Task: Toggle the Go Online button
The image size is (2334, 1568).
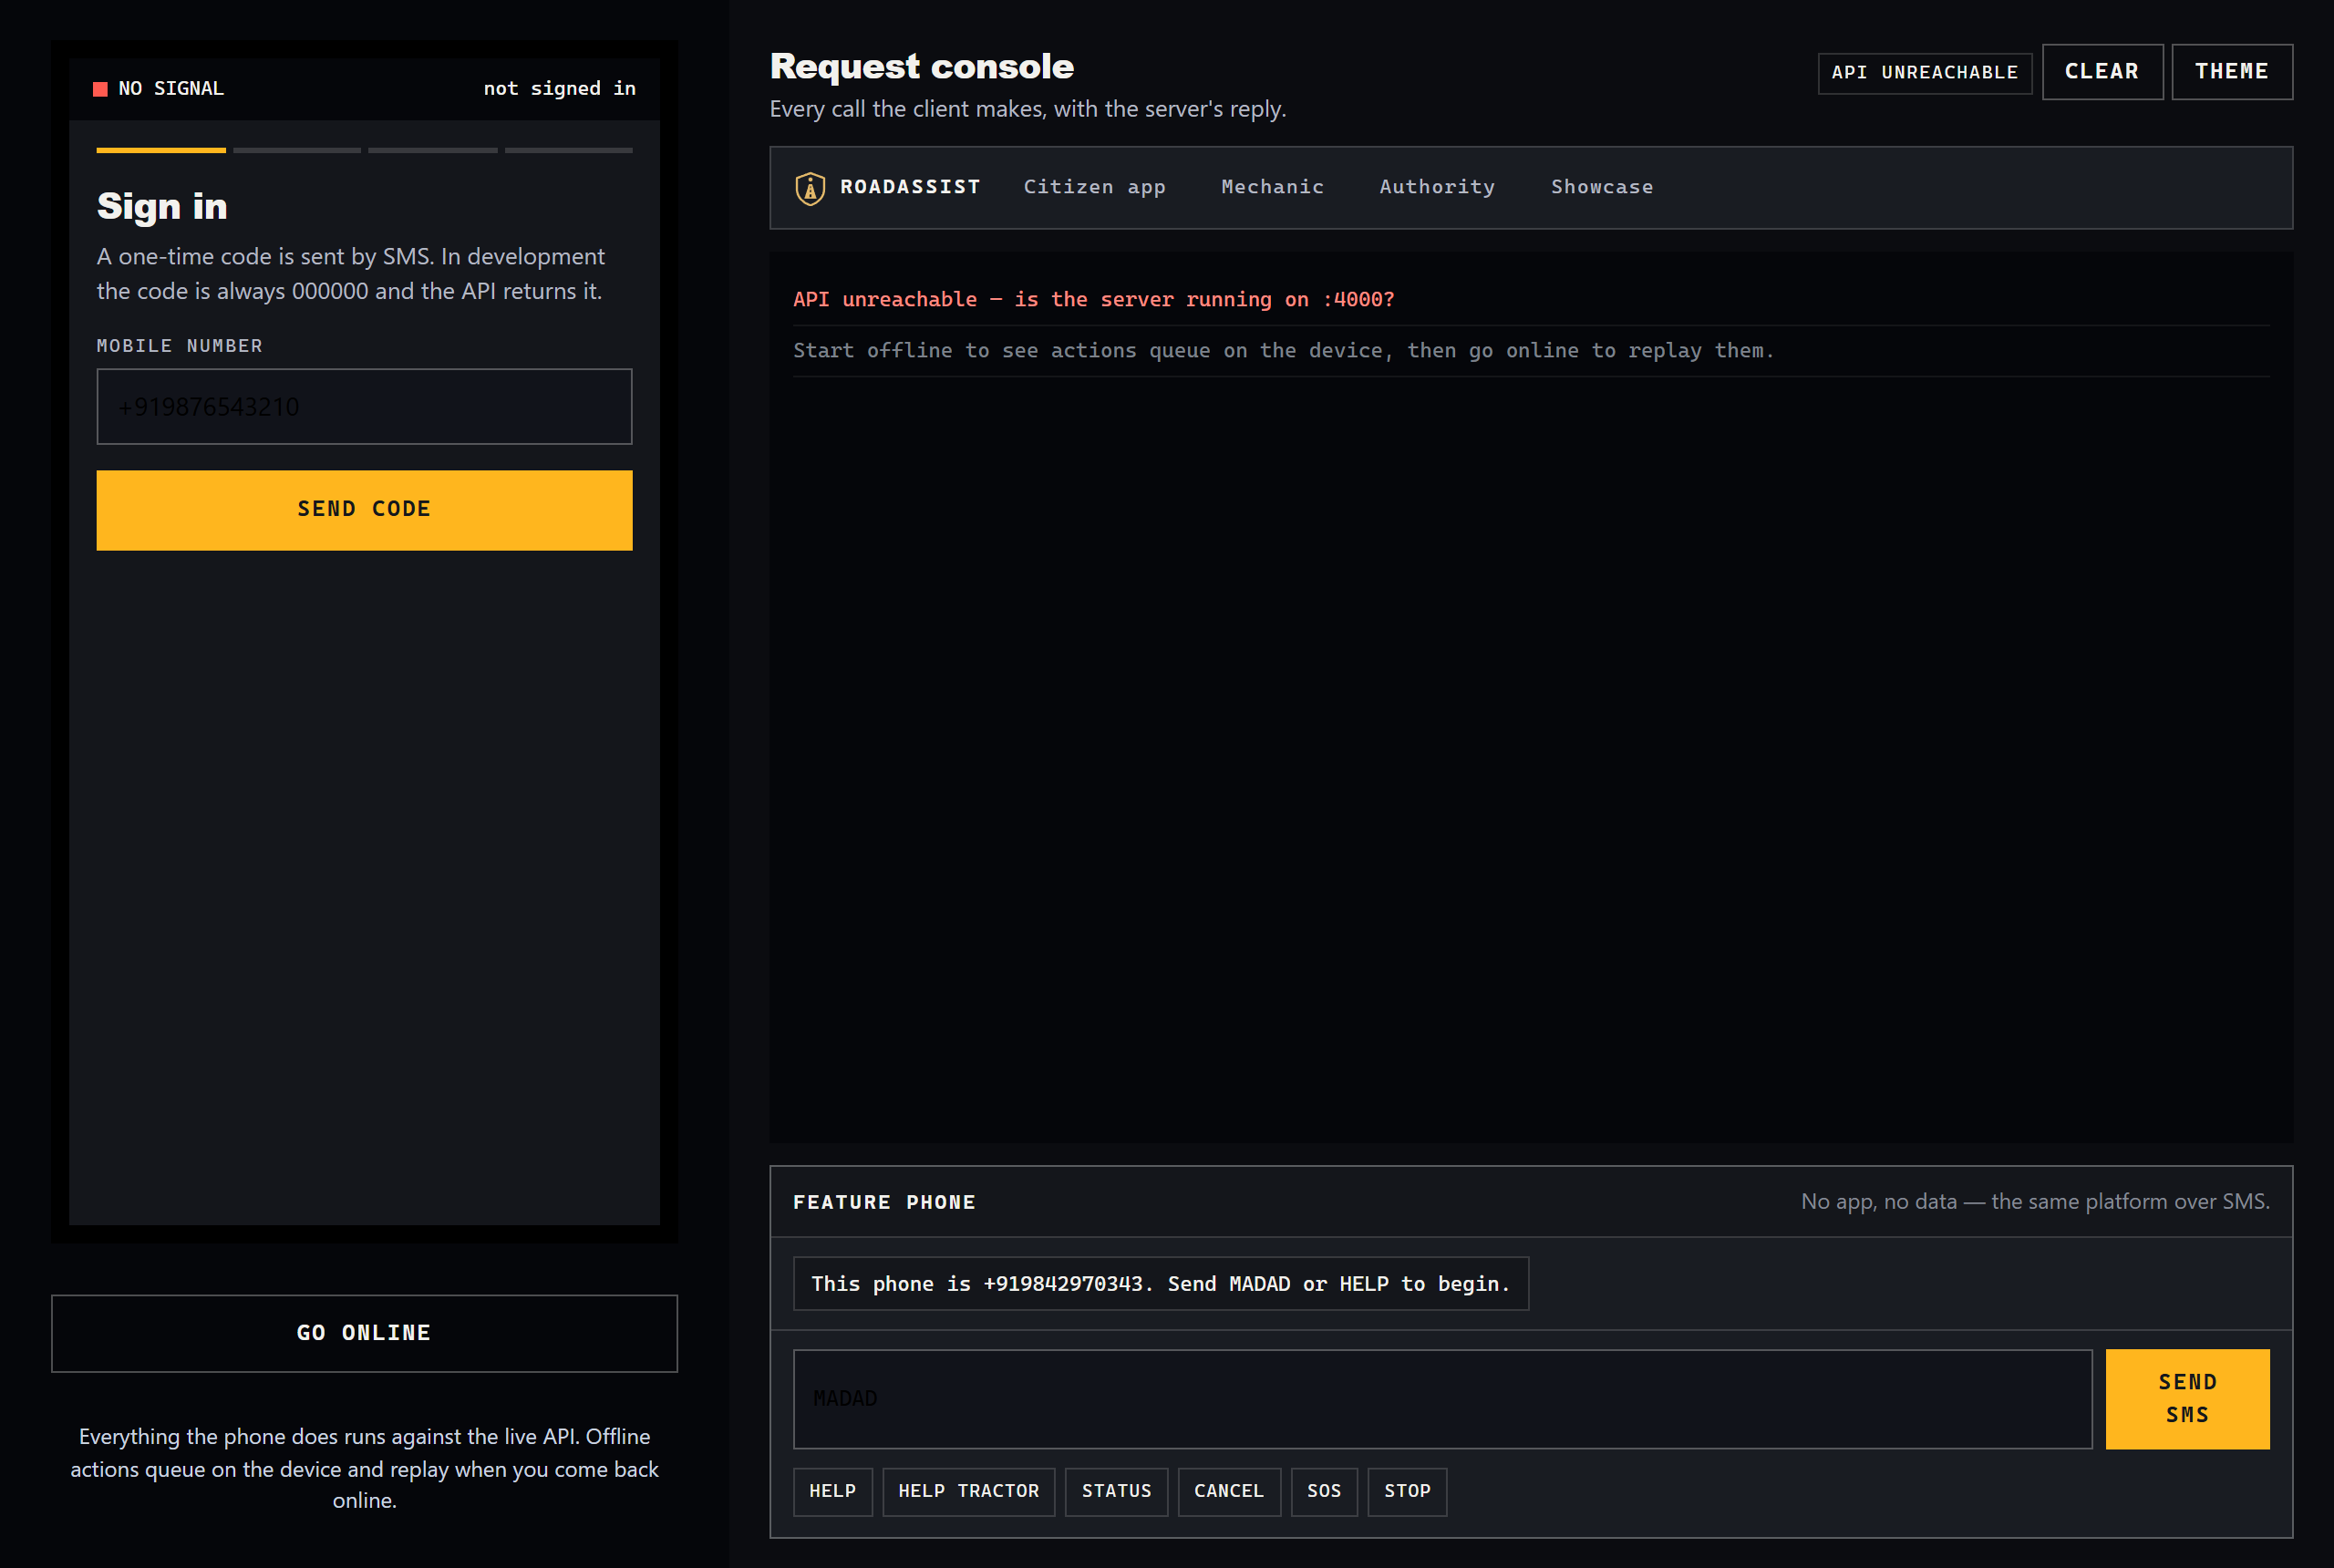Action: pyautogui.click(x=364, y=1333)
